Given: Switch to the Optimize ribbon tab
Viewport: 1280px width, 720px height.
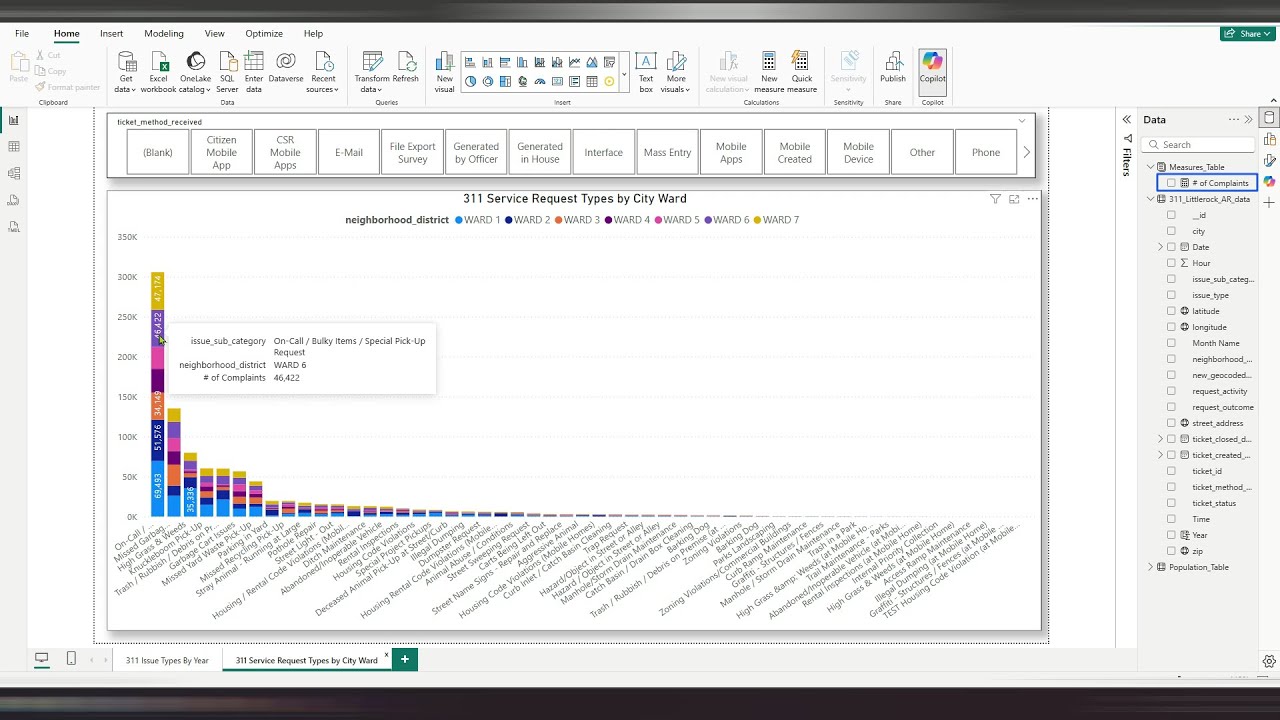Looking at the screenshot, I should point(264,33).
